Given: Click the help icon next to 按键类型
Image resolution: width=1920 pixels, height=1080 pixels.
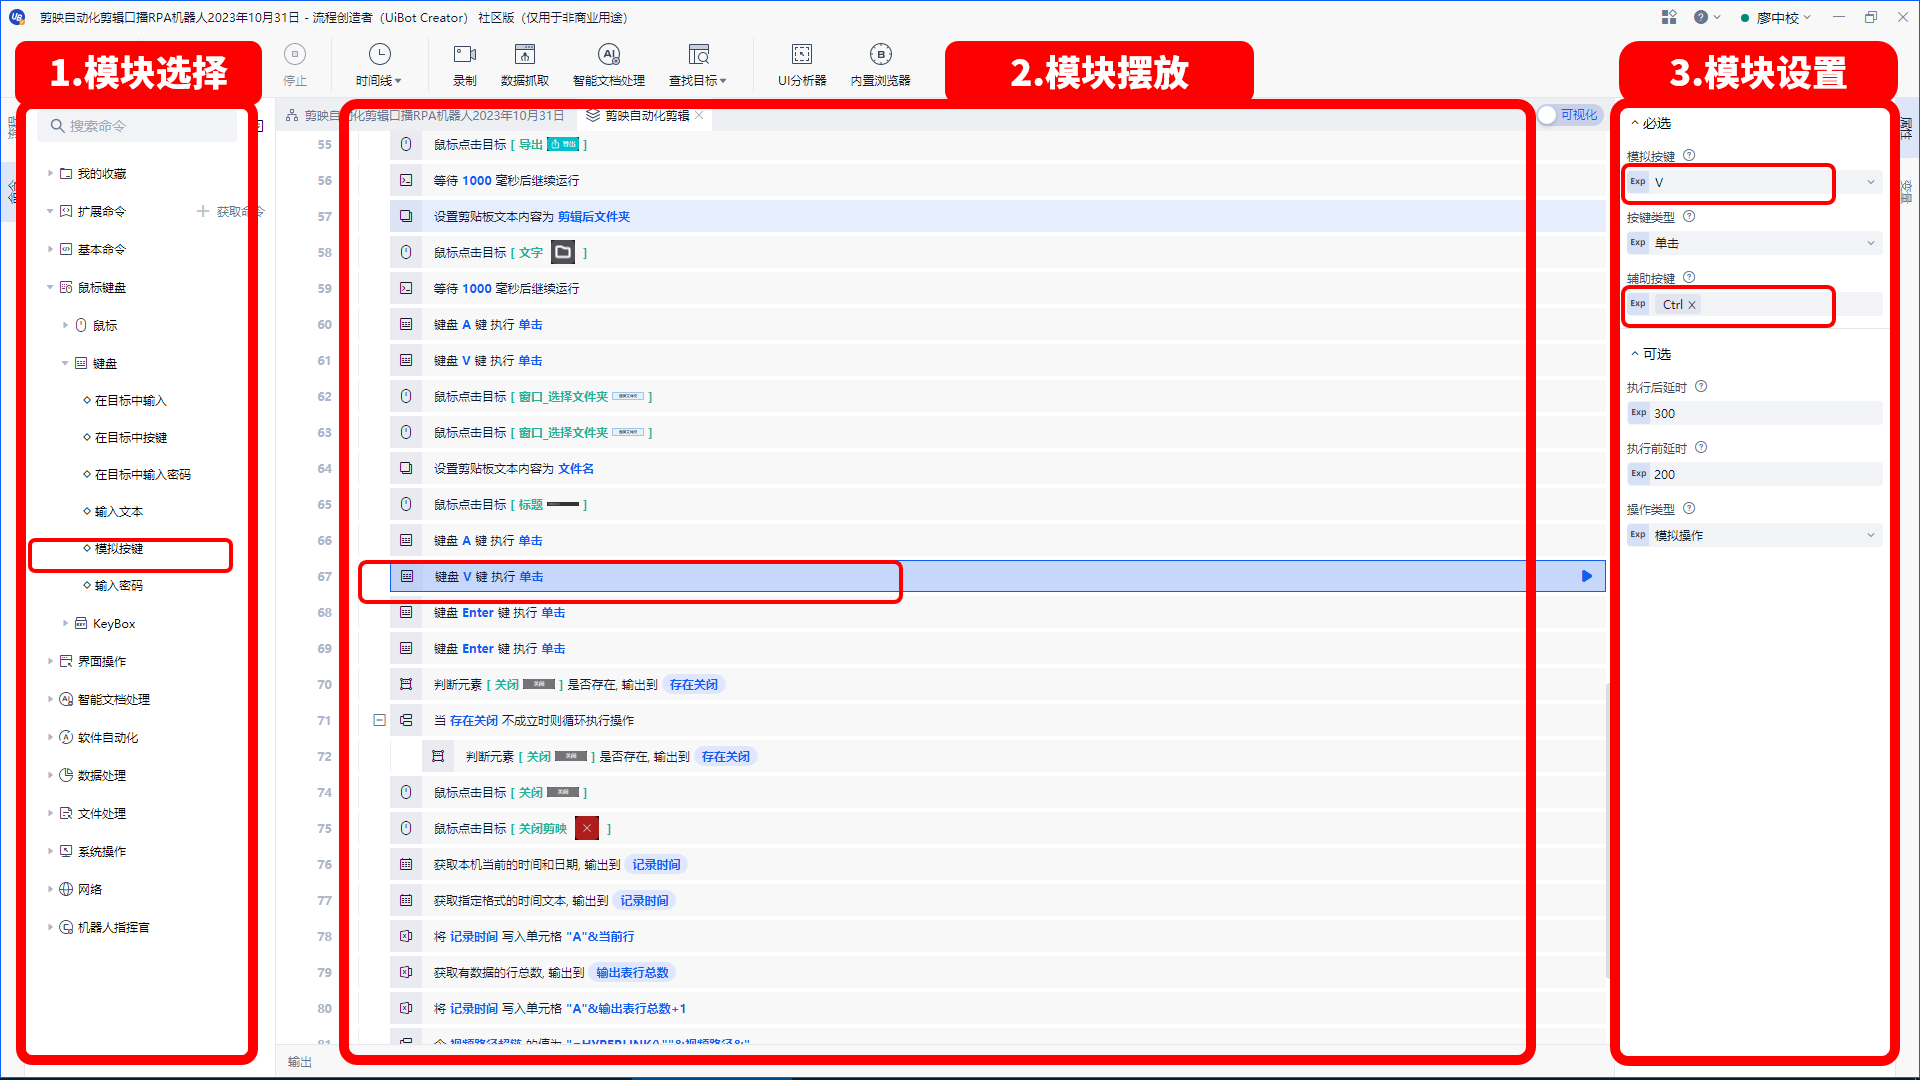Looking at the screenshot, I should click(1689, 217).
